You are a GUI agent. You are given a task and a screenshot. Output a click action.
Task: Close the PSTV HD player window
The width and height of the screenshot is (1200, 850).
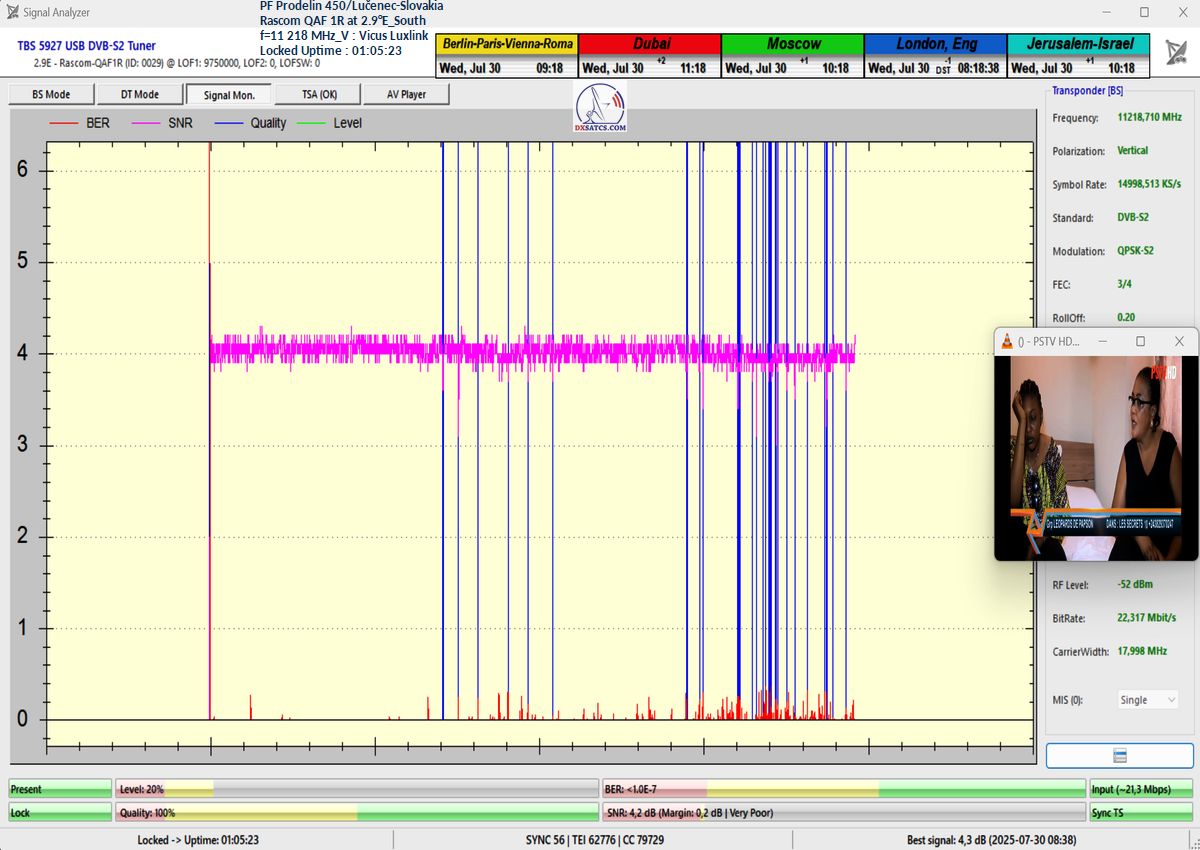click(1179, 342)
